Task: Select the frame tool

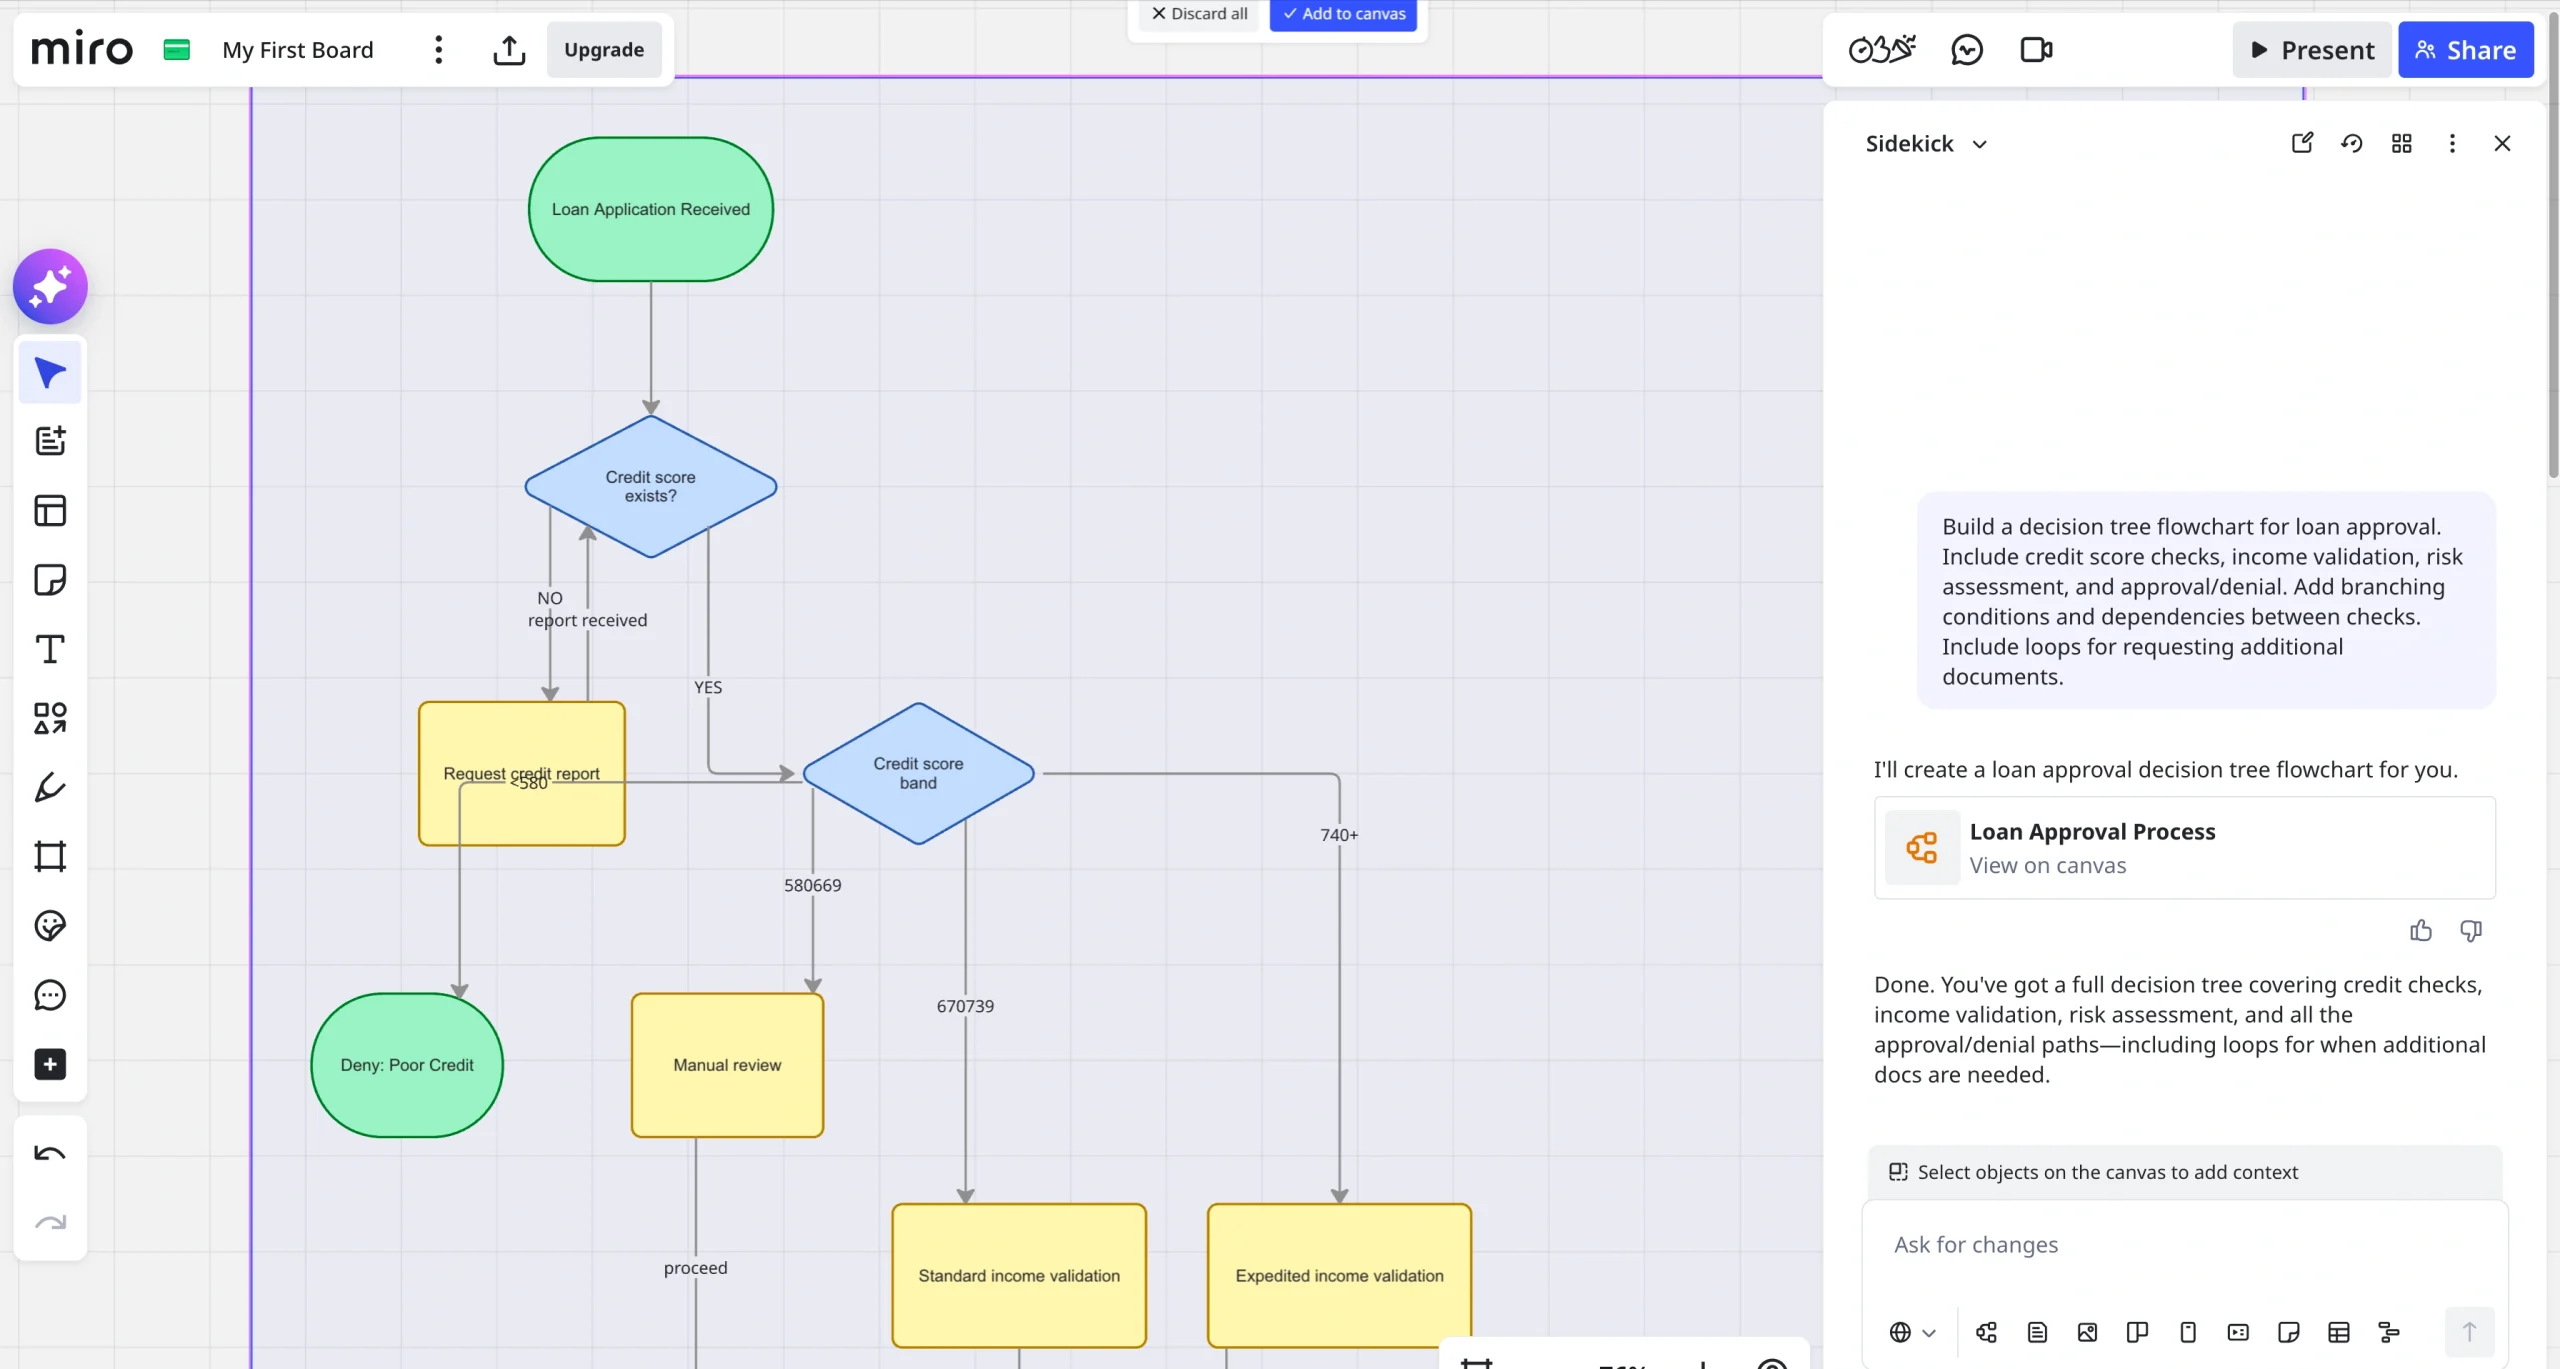Action: tap(49, 856)
